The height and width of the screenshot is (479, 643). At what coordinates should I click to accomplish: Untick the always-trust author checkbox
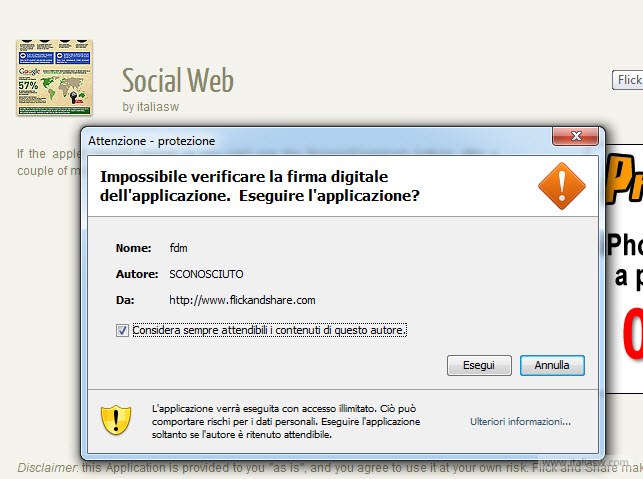tap(122, 330)
